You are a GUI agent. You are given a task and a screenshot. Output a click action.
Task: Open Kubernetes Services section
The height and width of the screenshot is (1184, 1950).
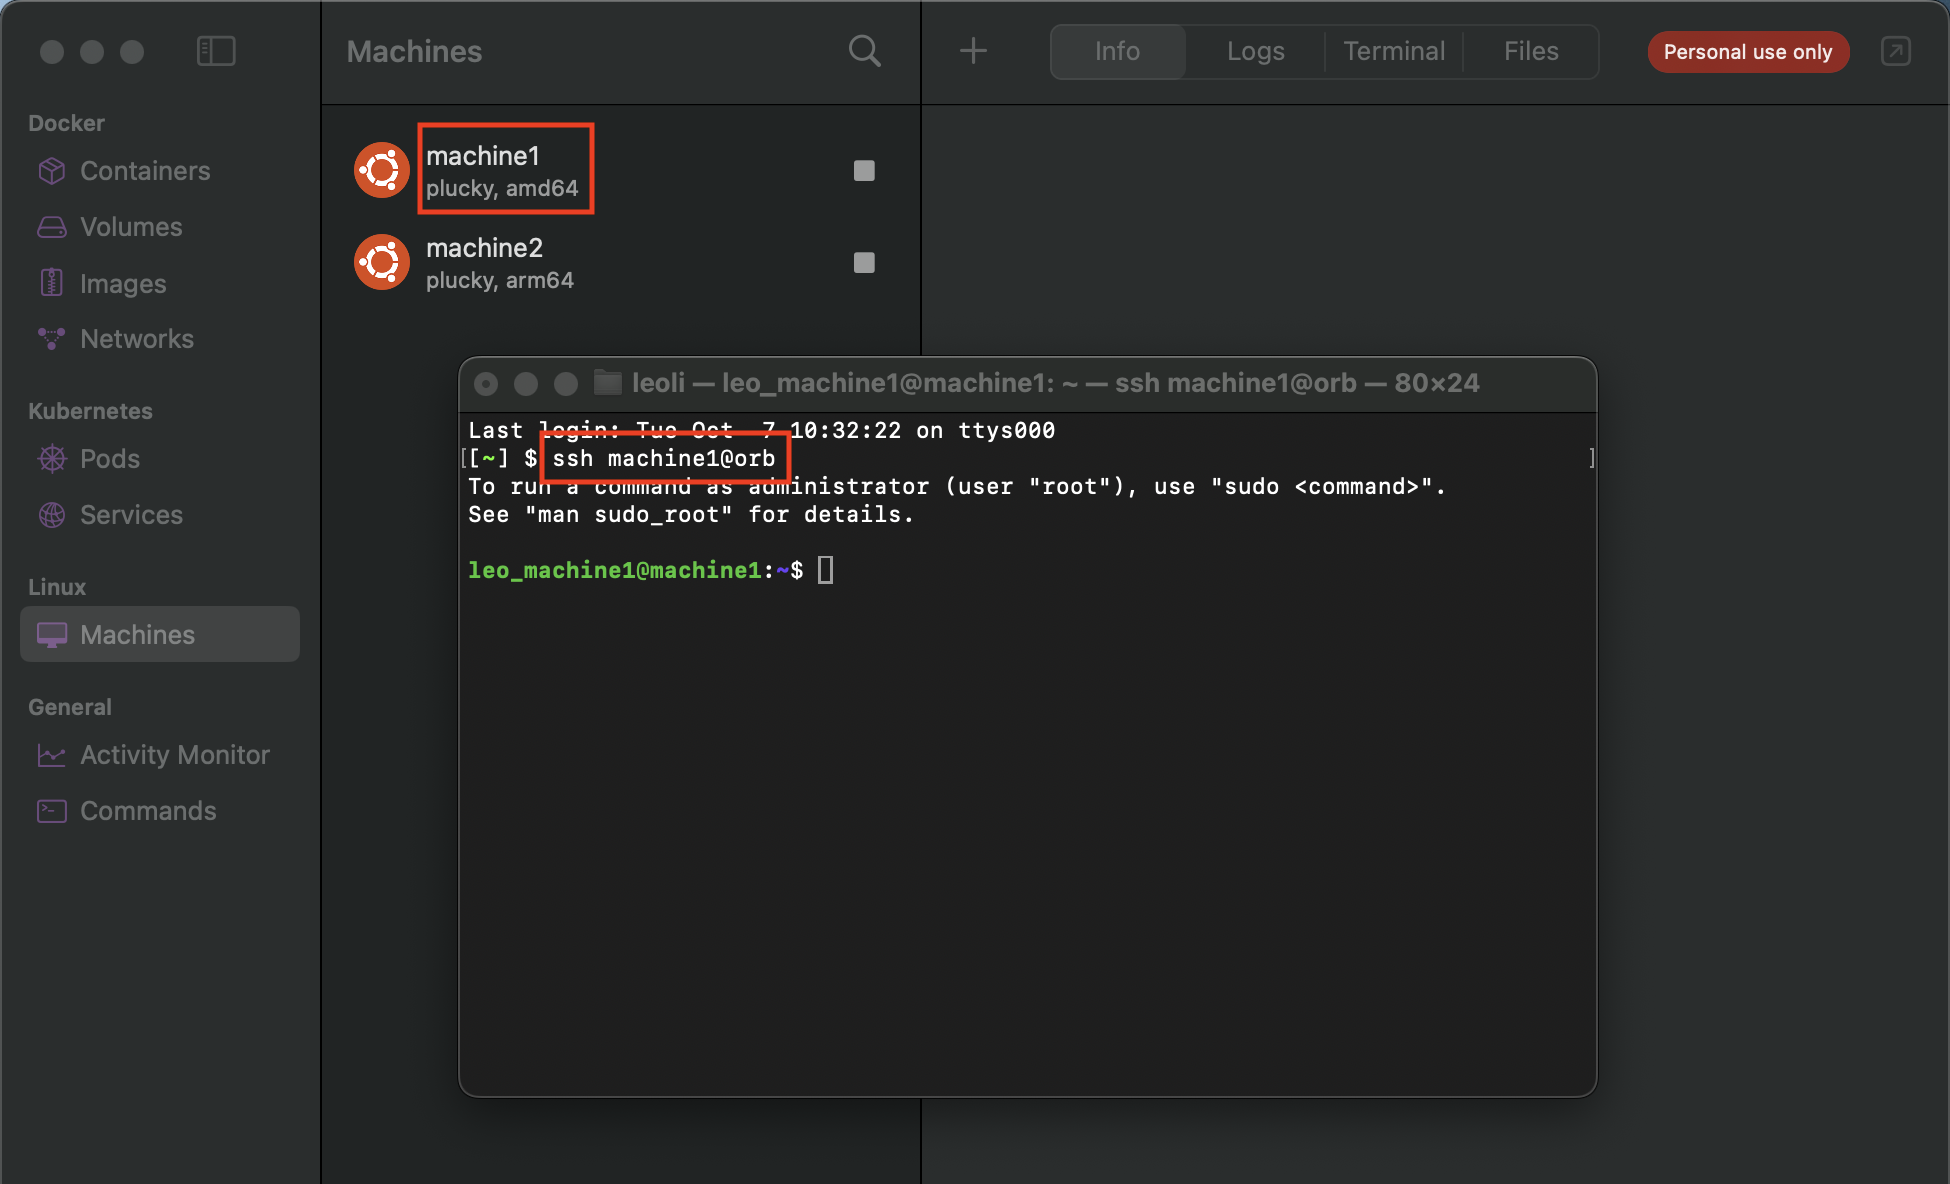131,515
